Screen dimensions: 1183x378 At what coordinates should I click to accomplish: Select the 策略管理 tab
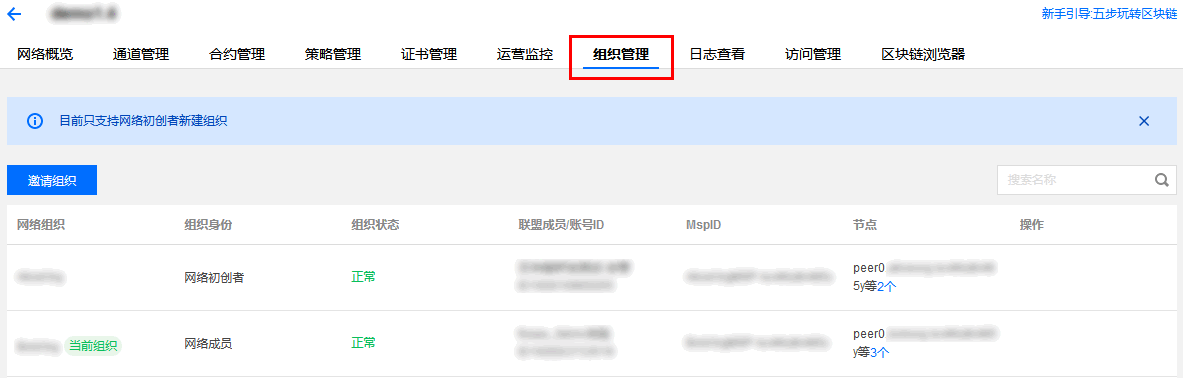333,54
